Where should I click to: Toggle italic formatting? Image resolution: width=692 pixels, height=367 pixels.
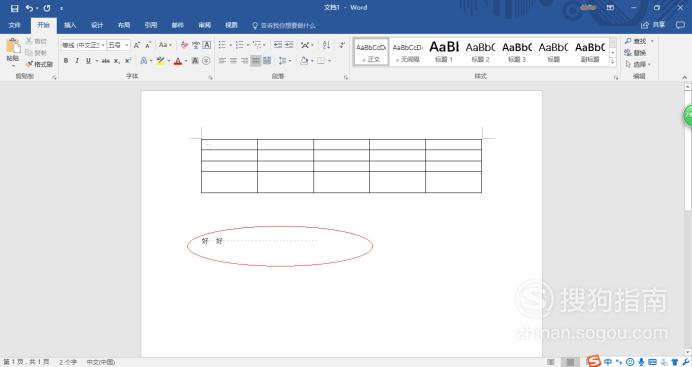77,61
